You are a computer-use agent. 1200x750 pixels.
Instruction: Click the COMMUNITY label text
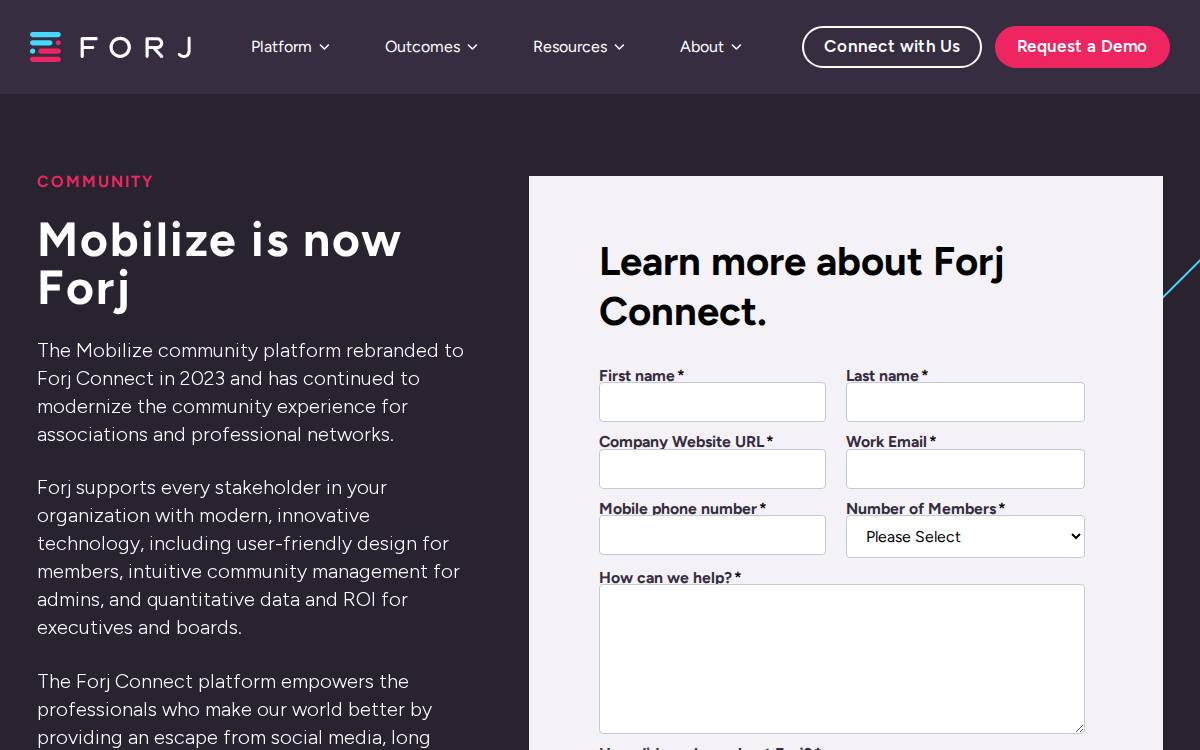[x=95, y=181]
